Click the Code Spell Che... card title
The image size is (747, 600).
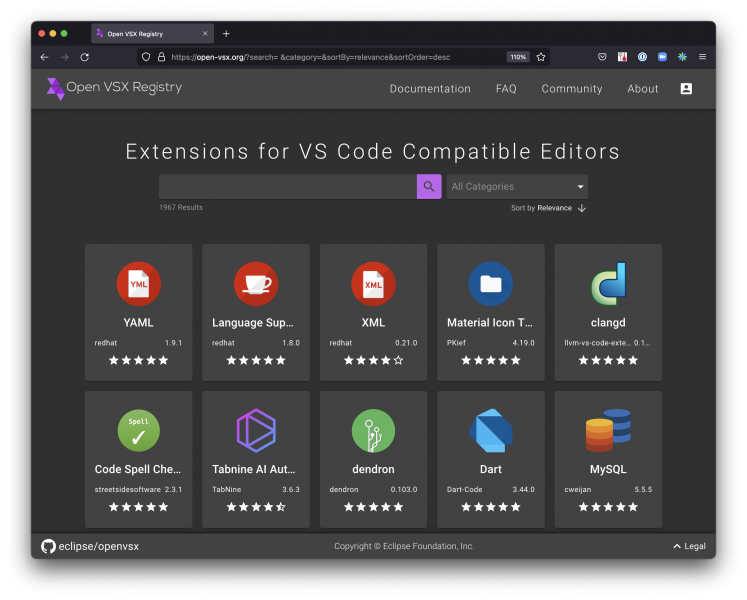tap(138, 469)
